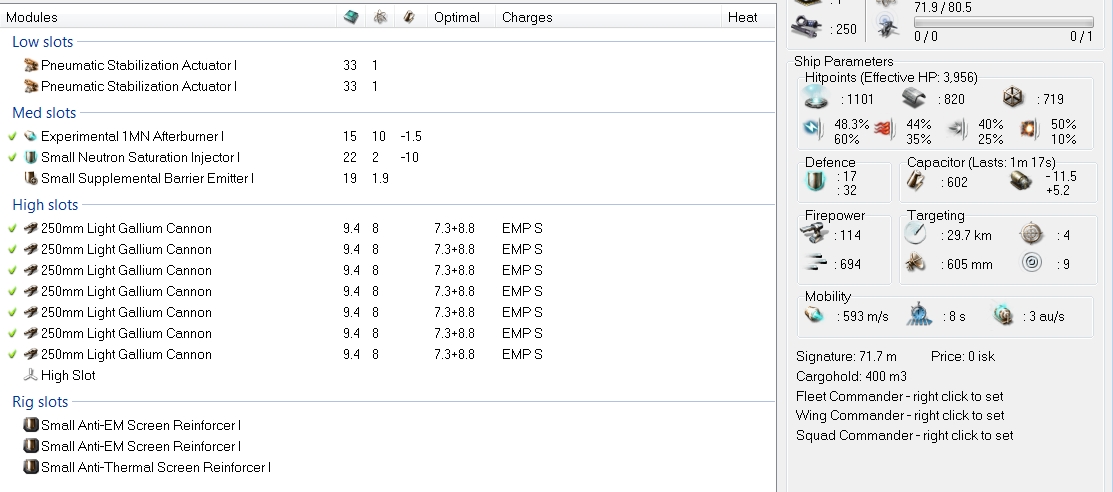Click the powergrid column header icon

[x=380, y=17]
